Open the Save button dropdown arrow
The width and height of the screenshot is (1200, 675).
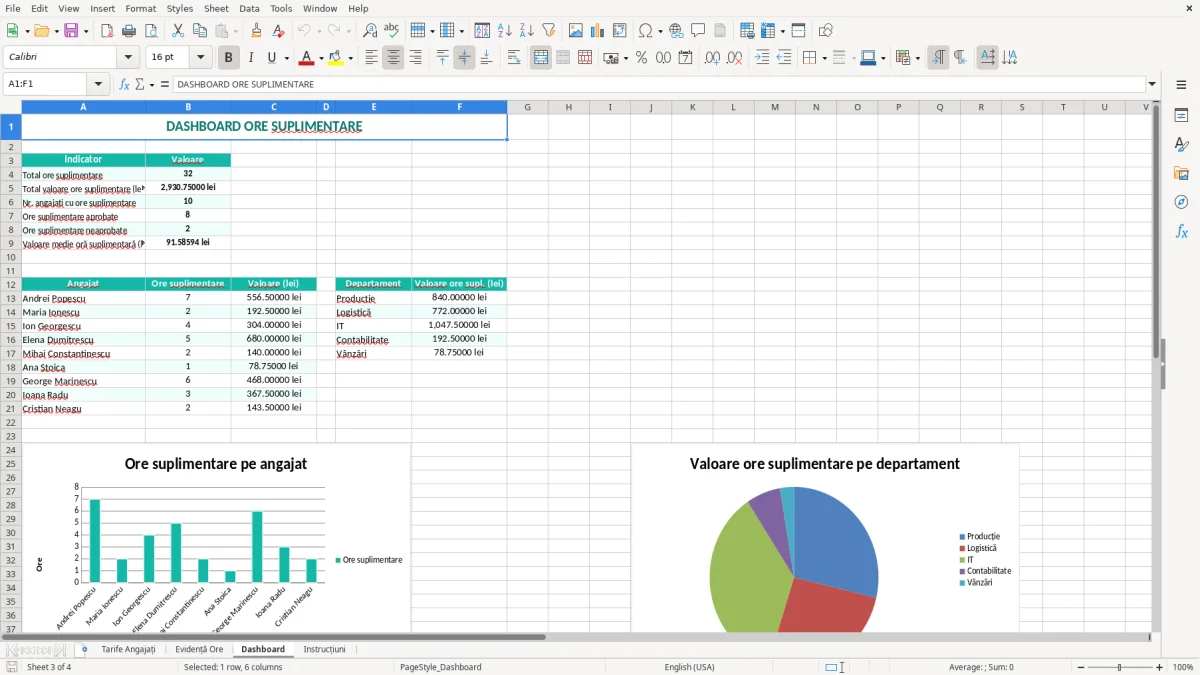[x=86, y=31]
